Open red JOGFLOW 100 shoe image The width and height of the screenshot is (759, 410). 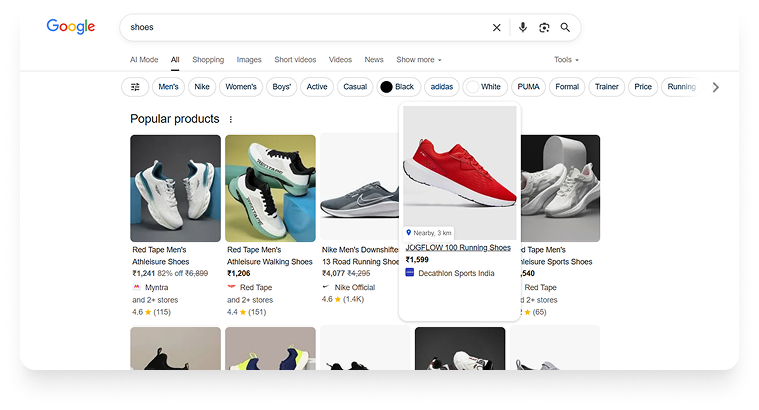coord(459,172)
